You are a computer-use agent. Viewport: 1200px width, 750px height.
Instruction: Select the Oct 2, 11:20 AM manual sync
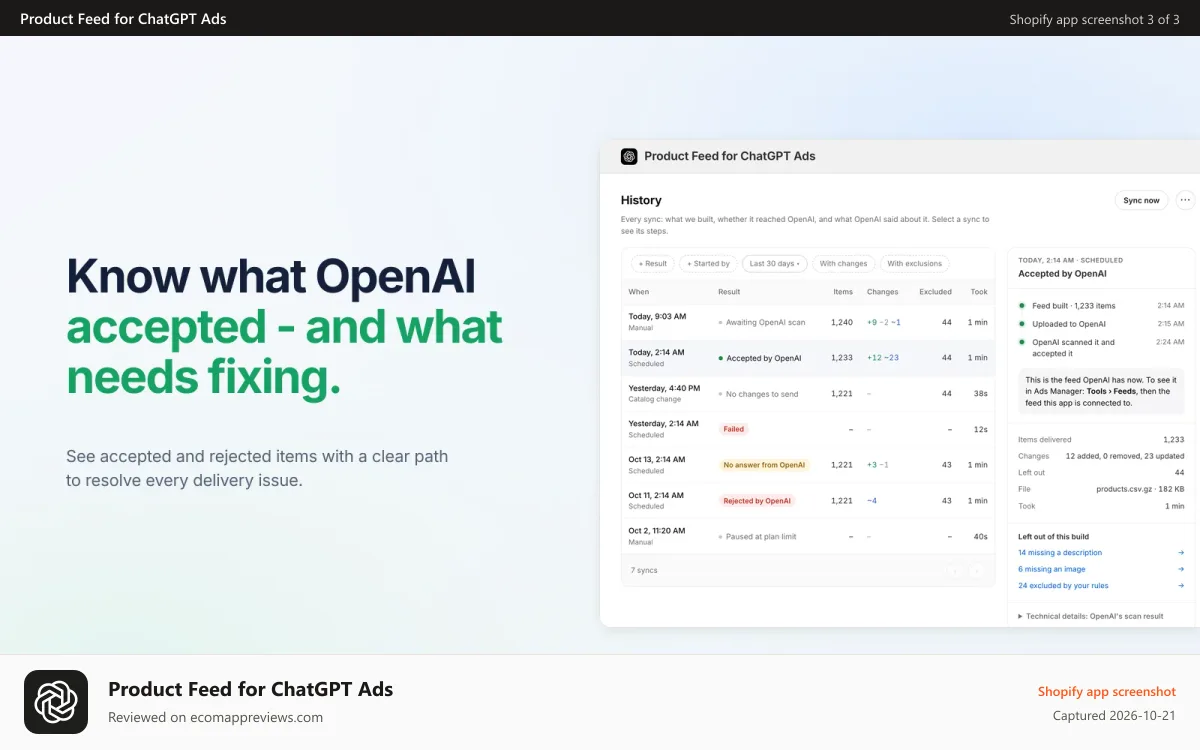point(808,536)
